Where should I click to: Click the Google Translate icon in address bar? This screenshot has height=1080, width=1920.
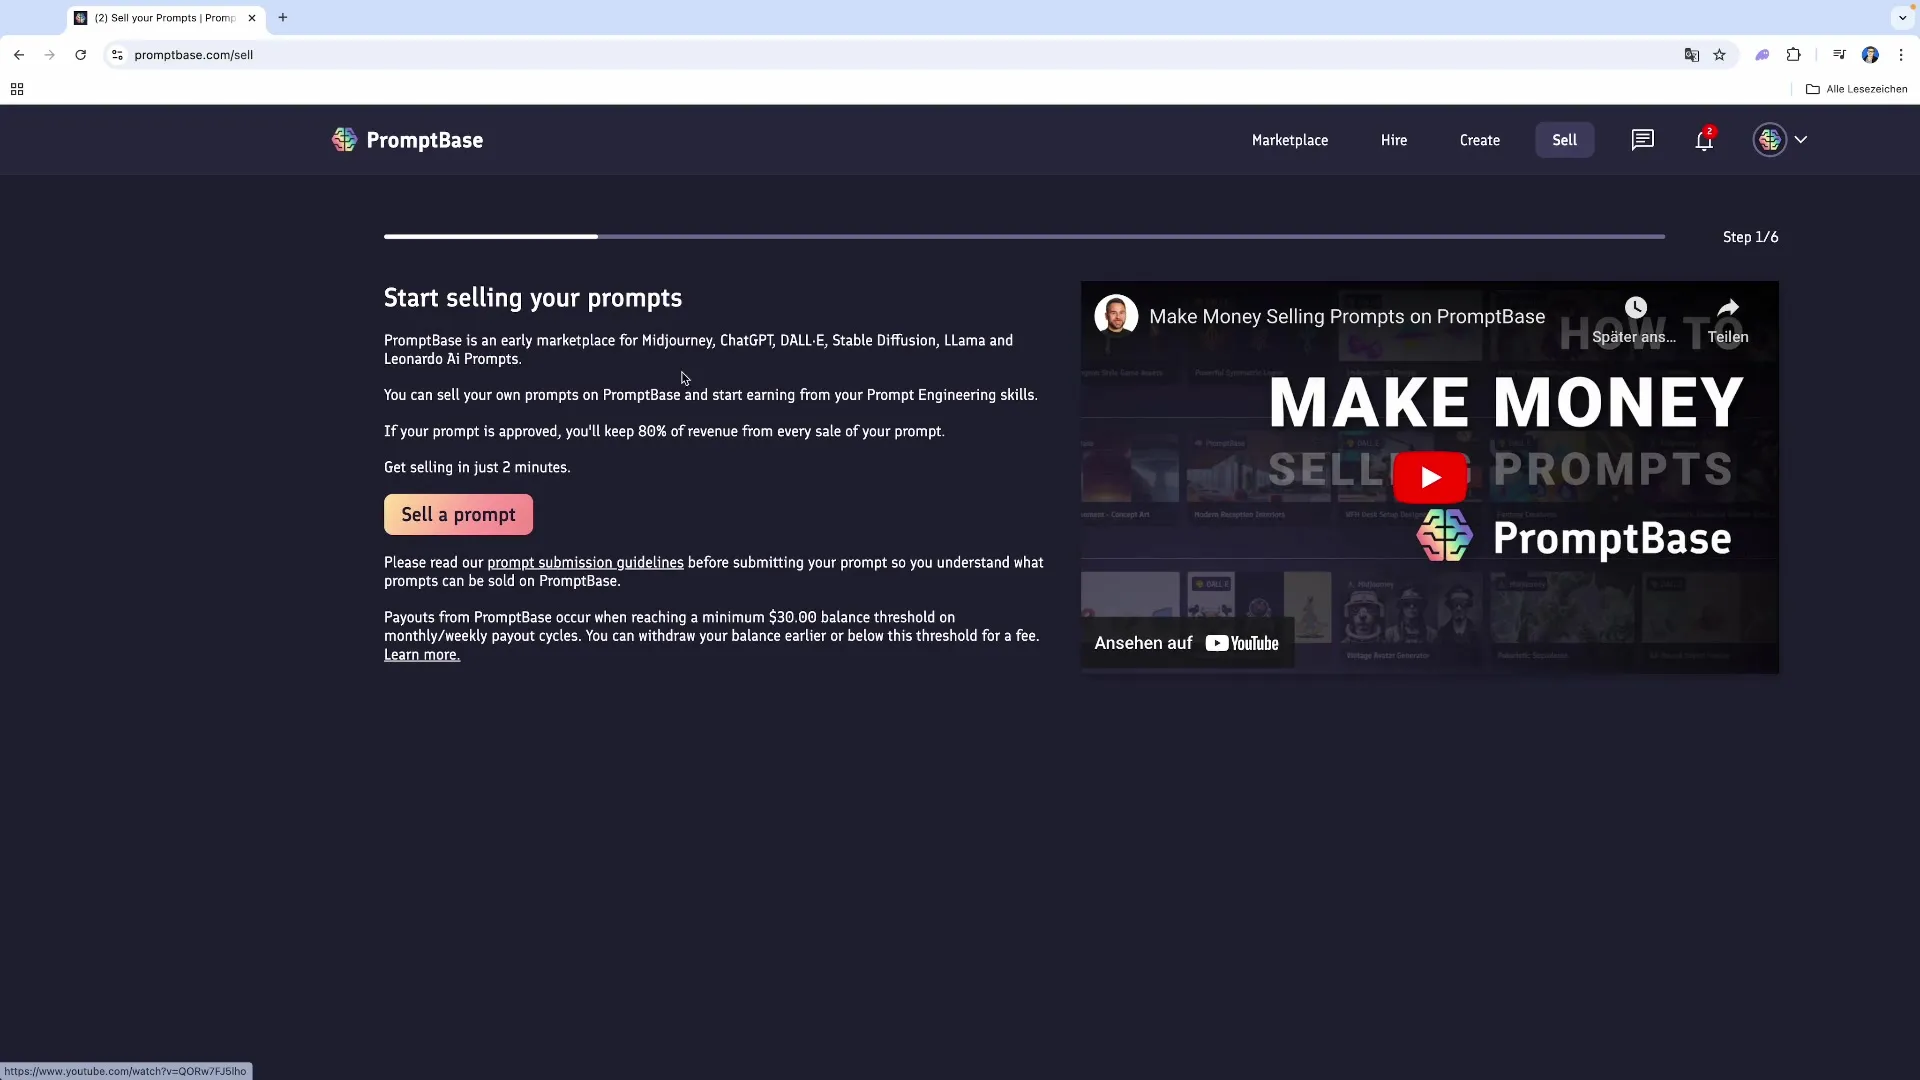1691,55
